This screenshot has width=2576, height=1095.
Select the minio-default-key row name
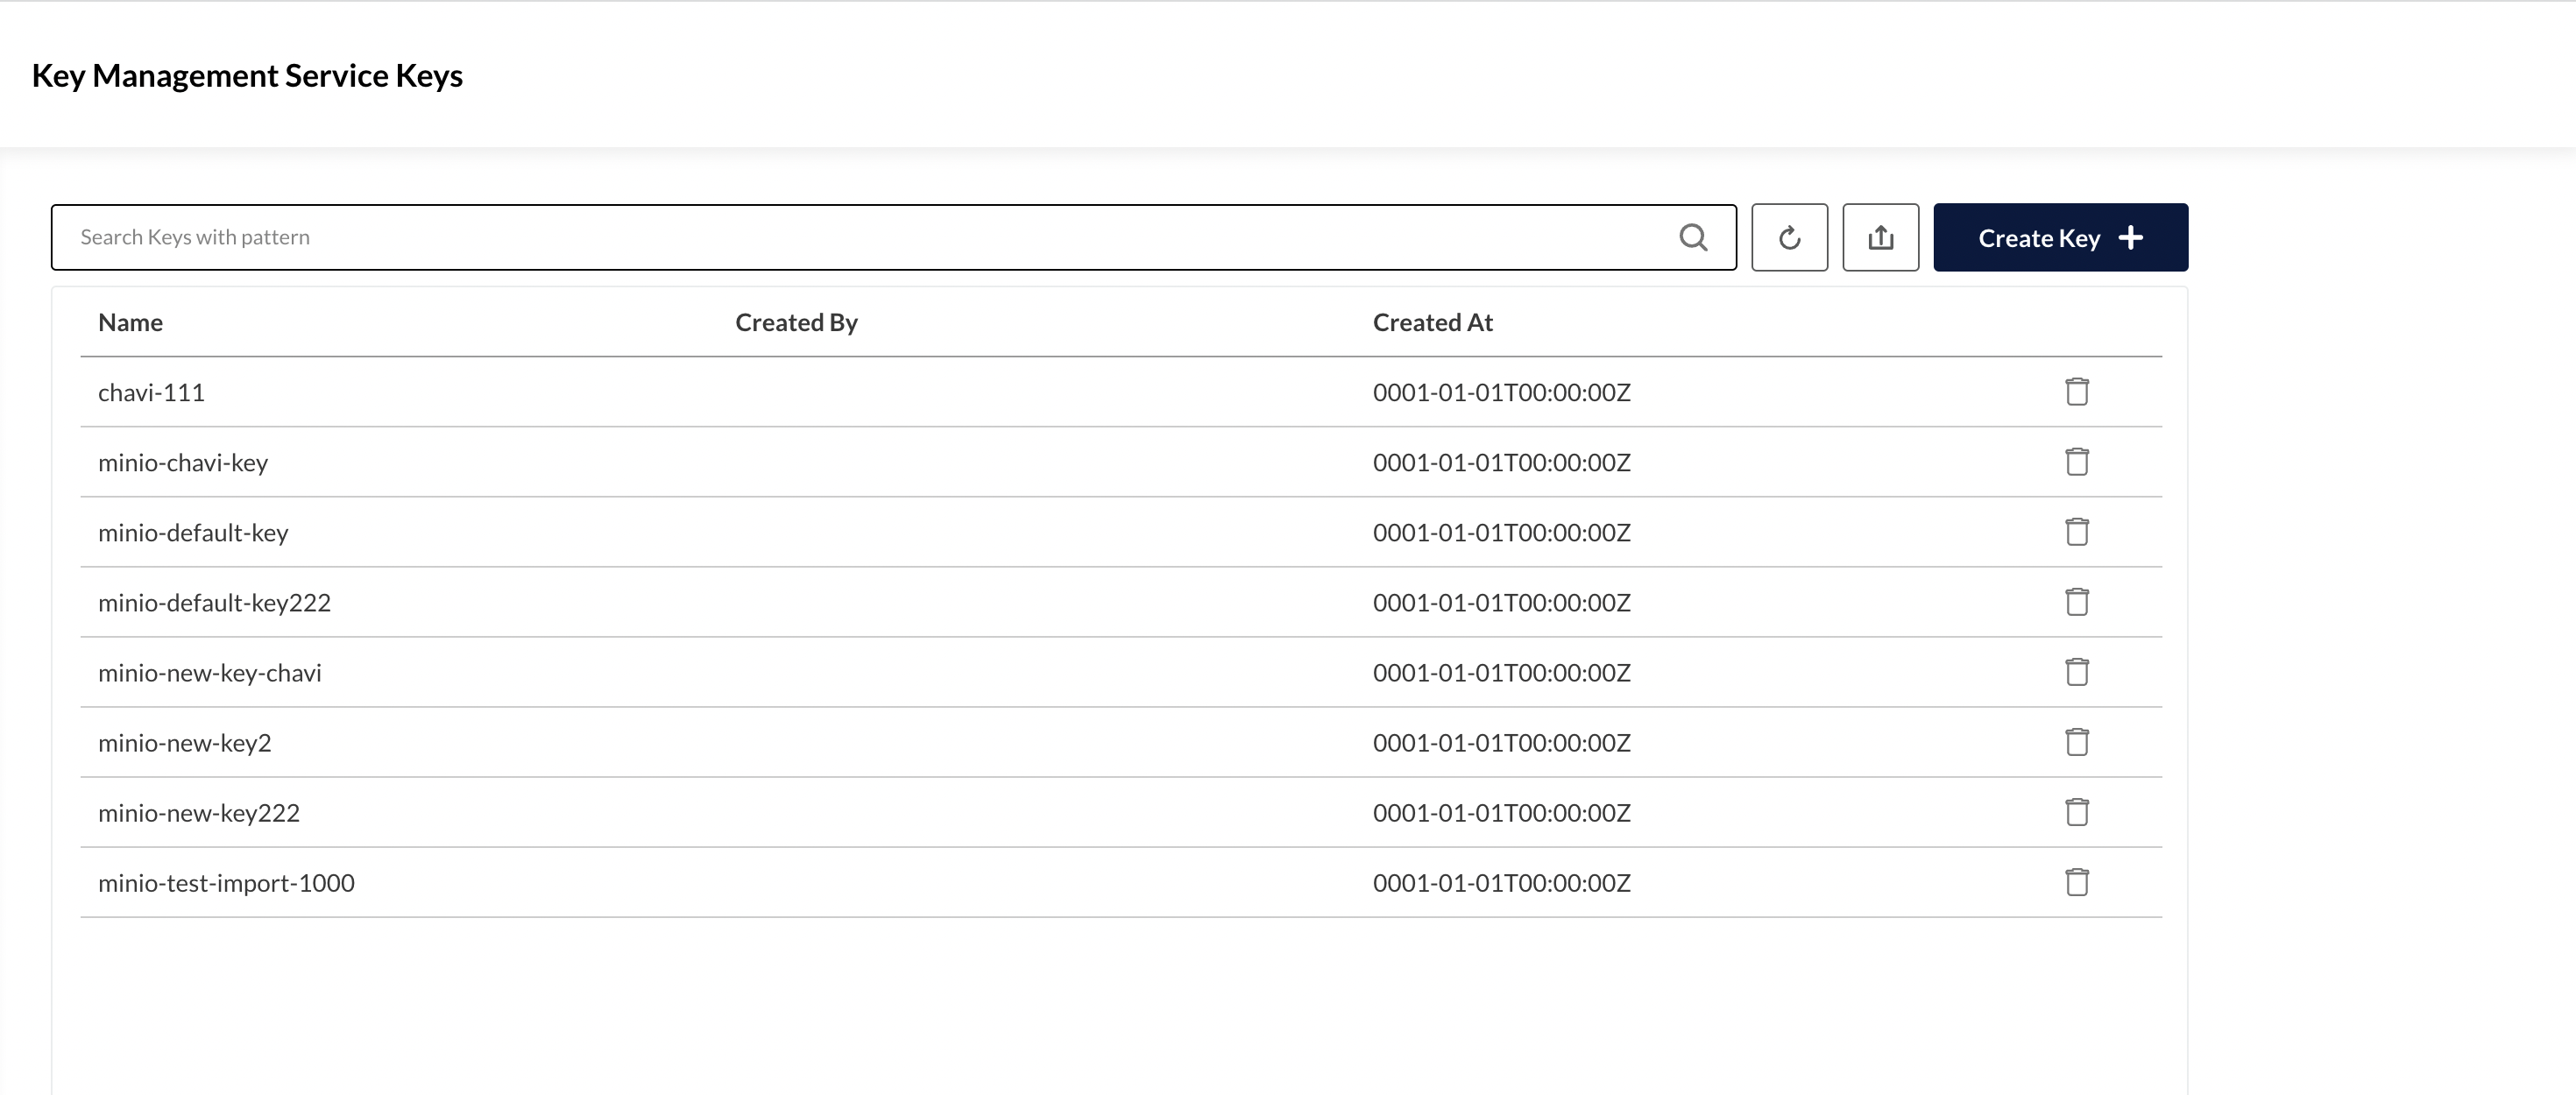pyautogui.click(x=193, y=533)
